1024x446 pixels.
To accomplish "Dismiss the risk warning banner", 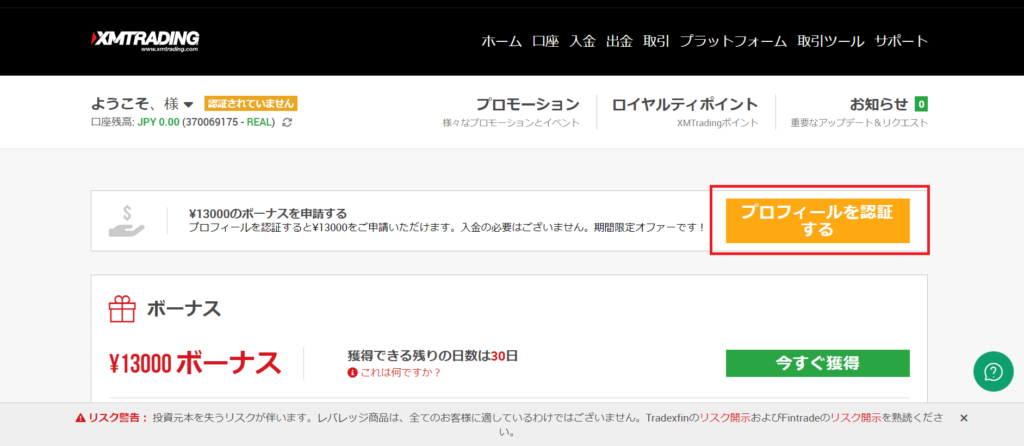I will coord(964,417).
